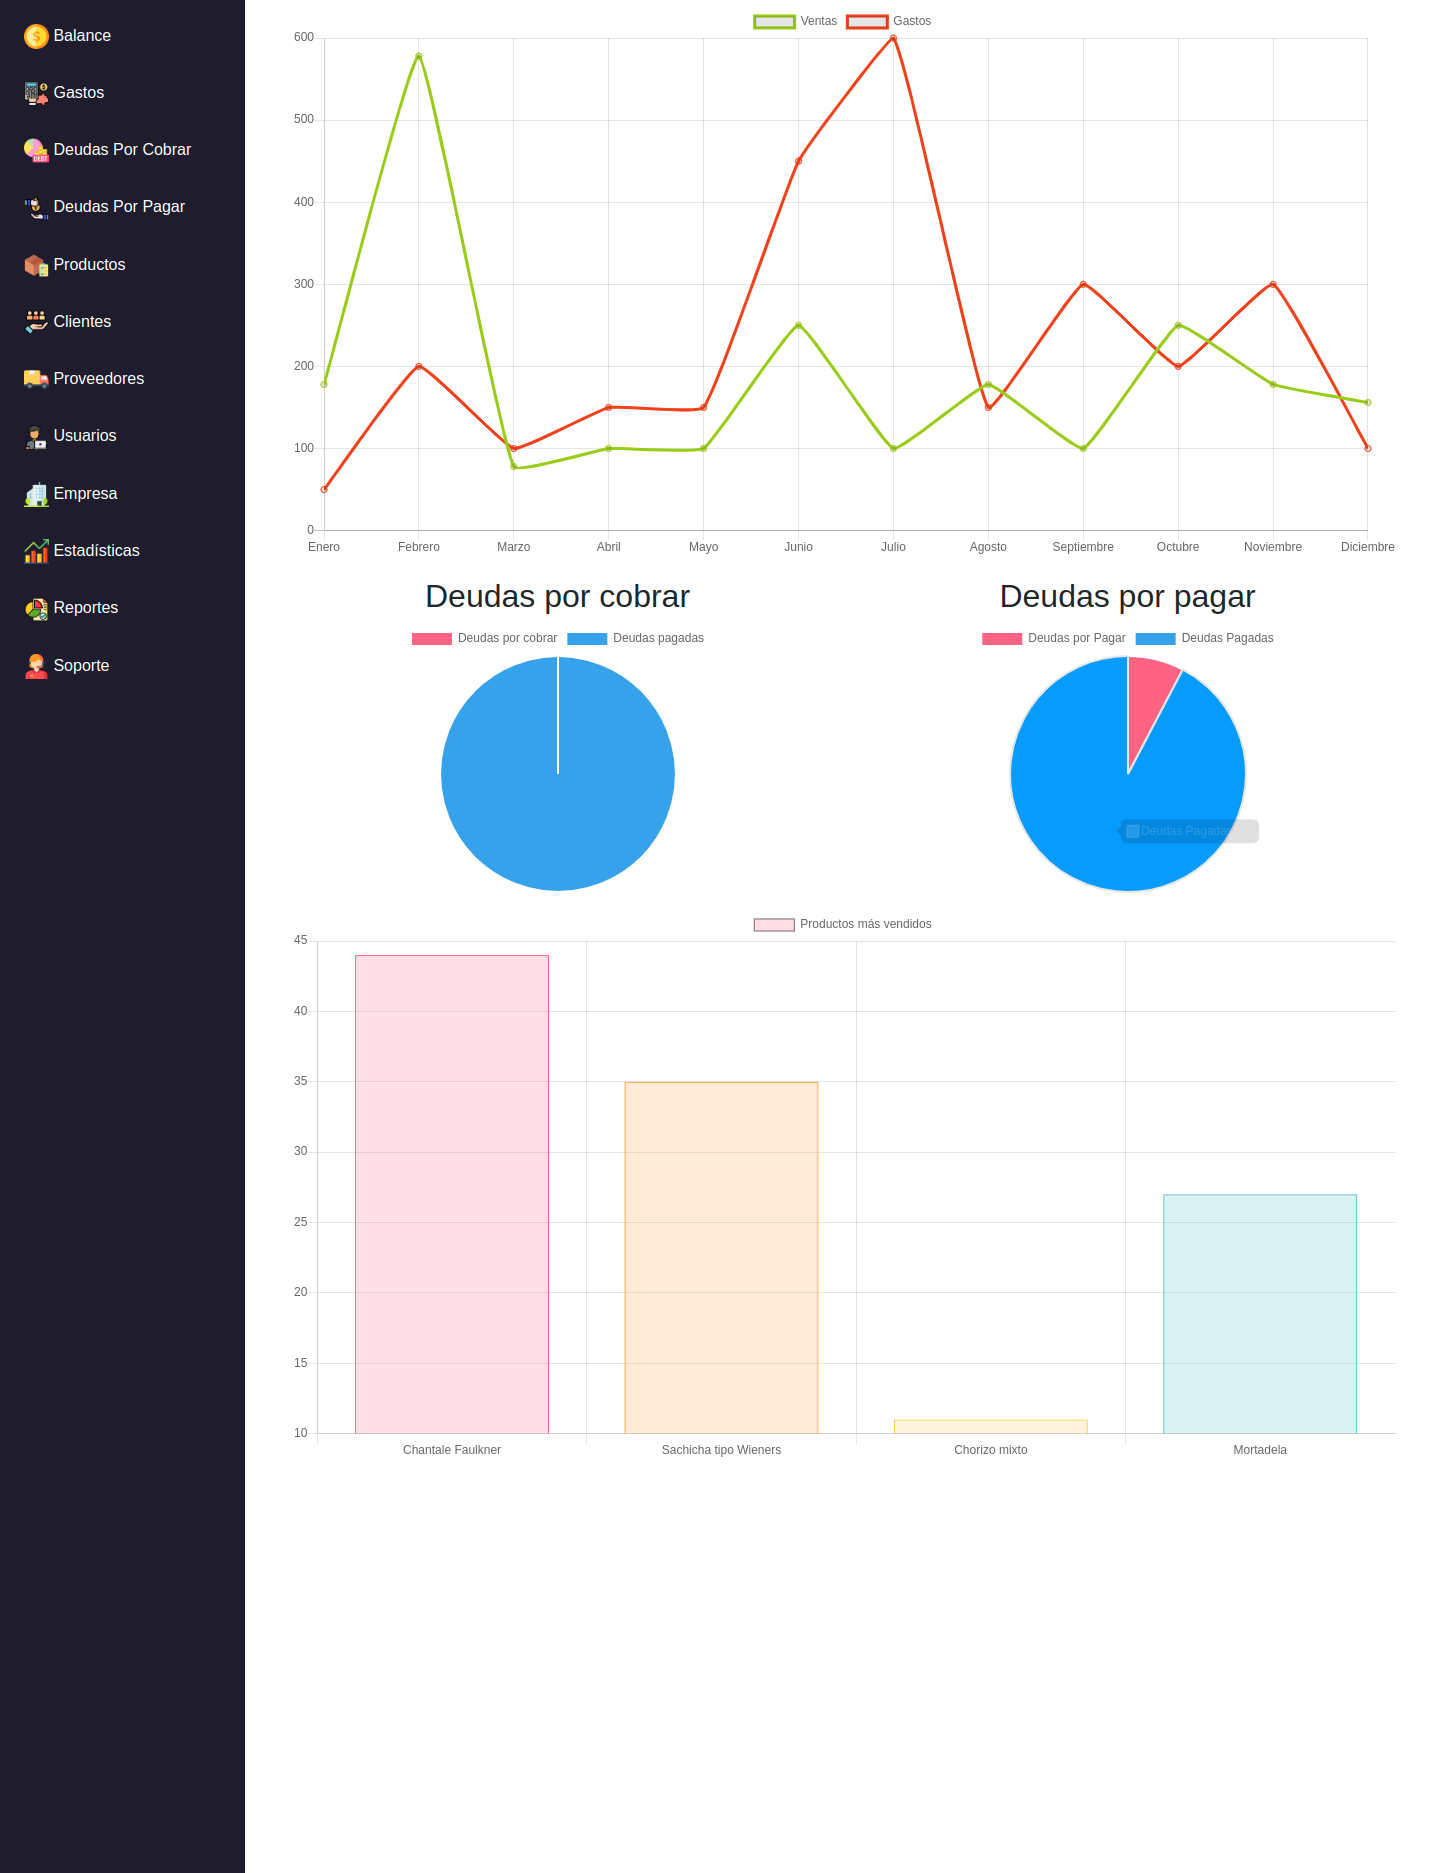Click the Empresa building icon

(x=36, y=494)
